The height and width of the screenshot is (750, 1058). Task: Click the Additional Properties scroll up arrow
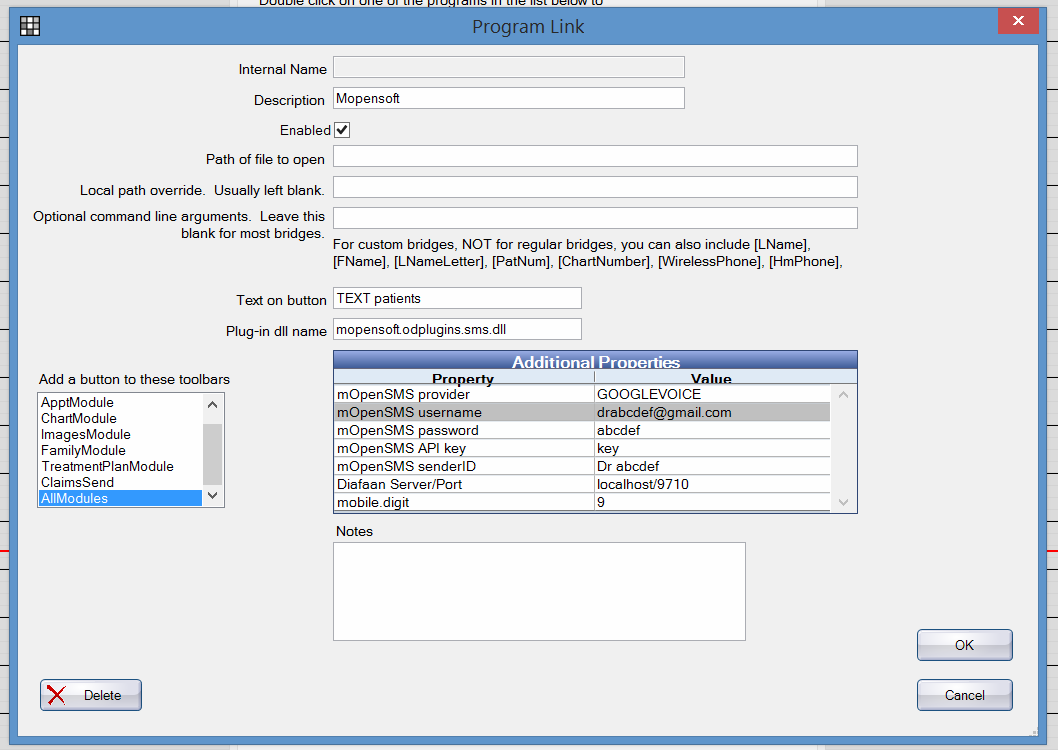coord(843,395)
